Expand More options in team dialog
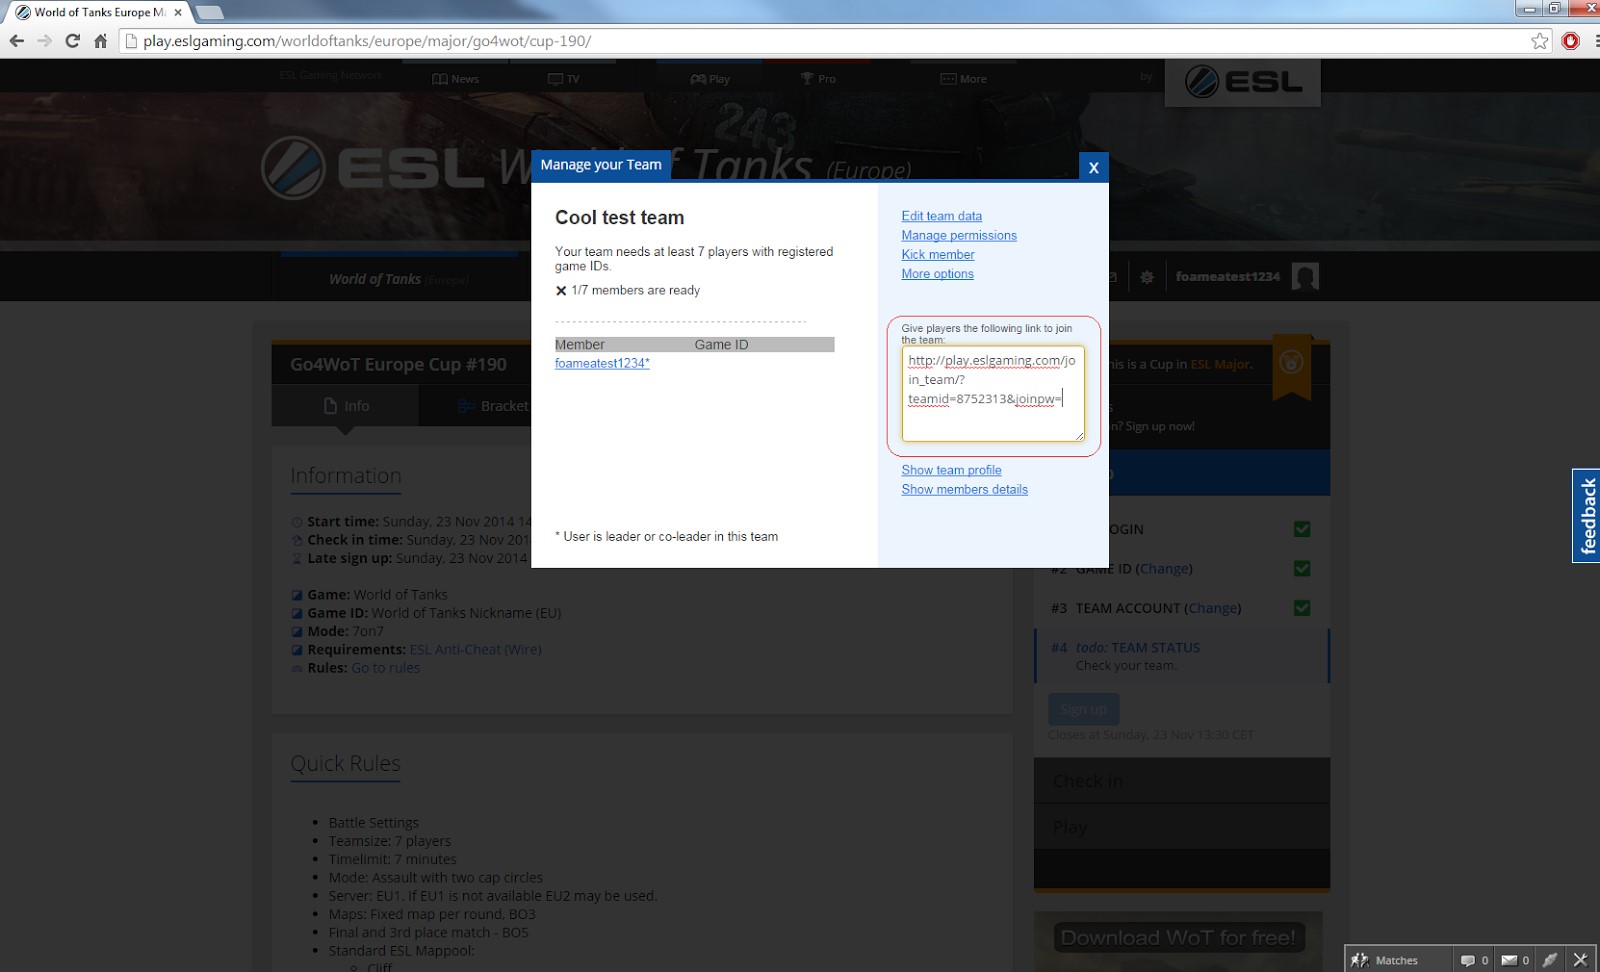Screen dimensions: 1600x972 [937, 274]
